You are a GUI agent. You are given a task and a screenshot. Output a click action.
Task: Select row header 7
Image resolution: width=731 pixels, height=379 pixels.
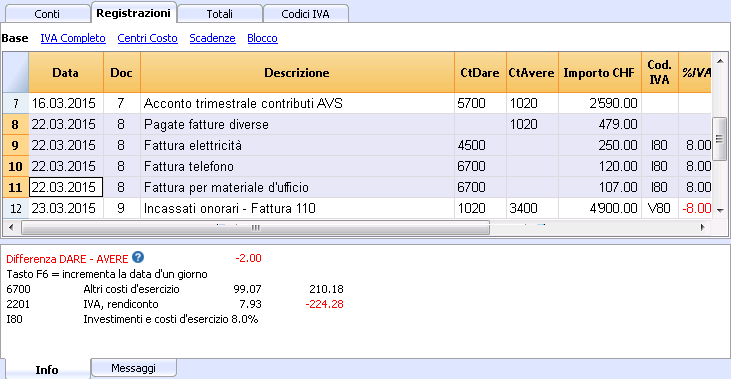(x=16, y=103)
